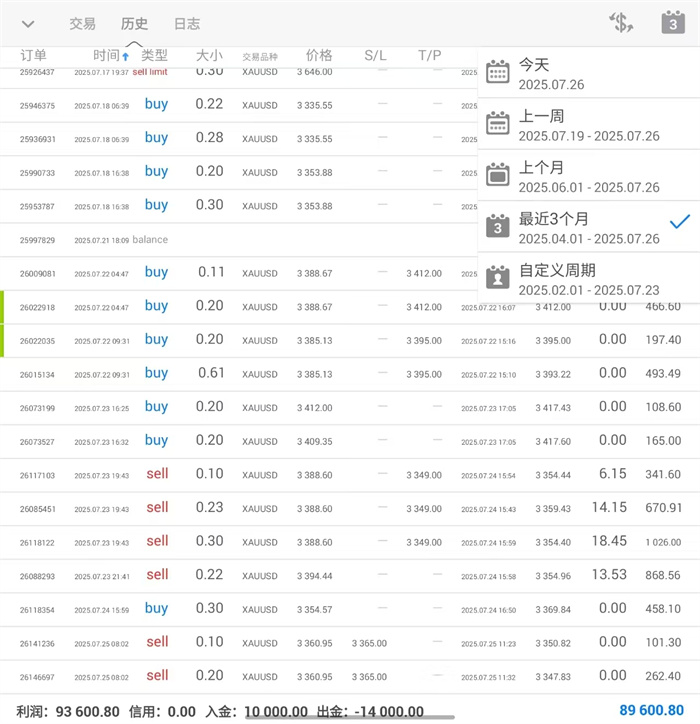
Task: Click profit value 1 026.00
Action: tap(663, 542)
